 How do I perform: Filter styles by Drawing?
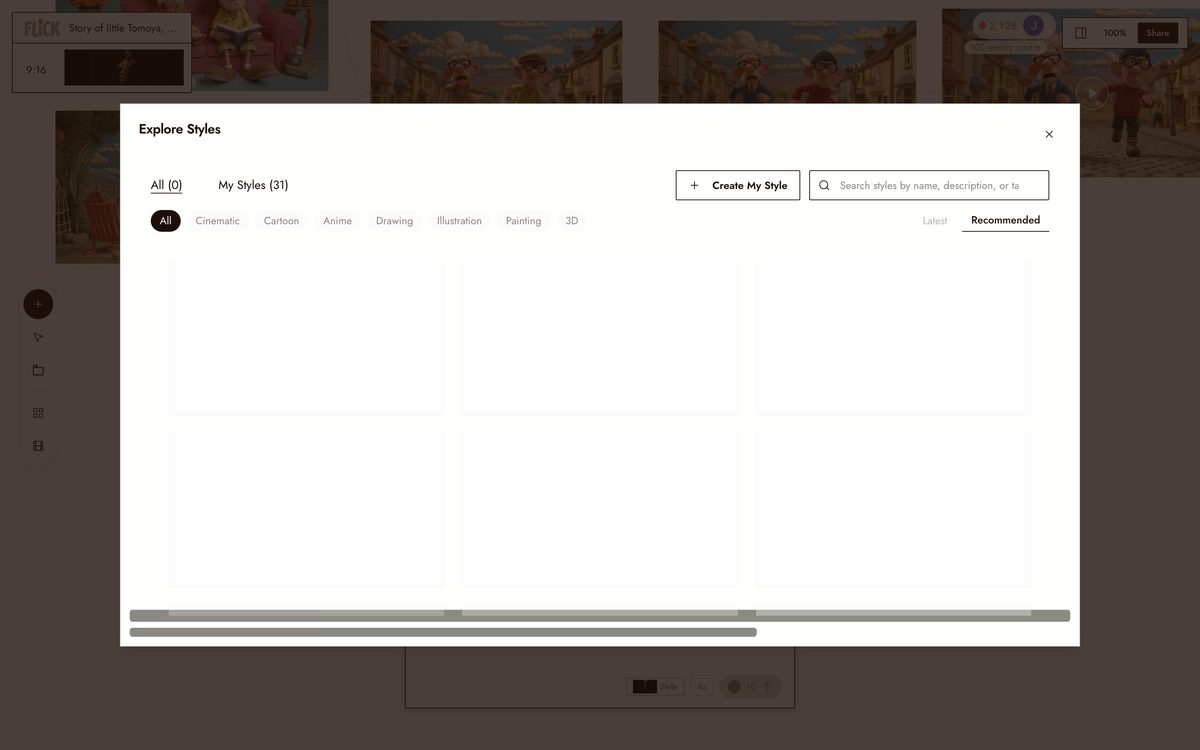pyautogui.click(x=394, y=221)
